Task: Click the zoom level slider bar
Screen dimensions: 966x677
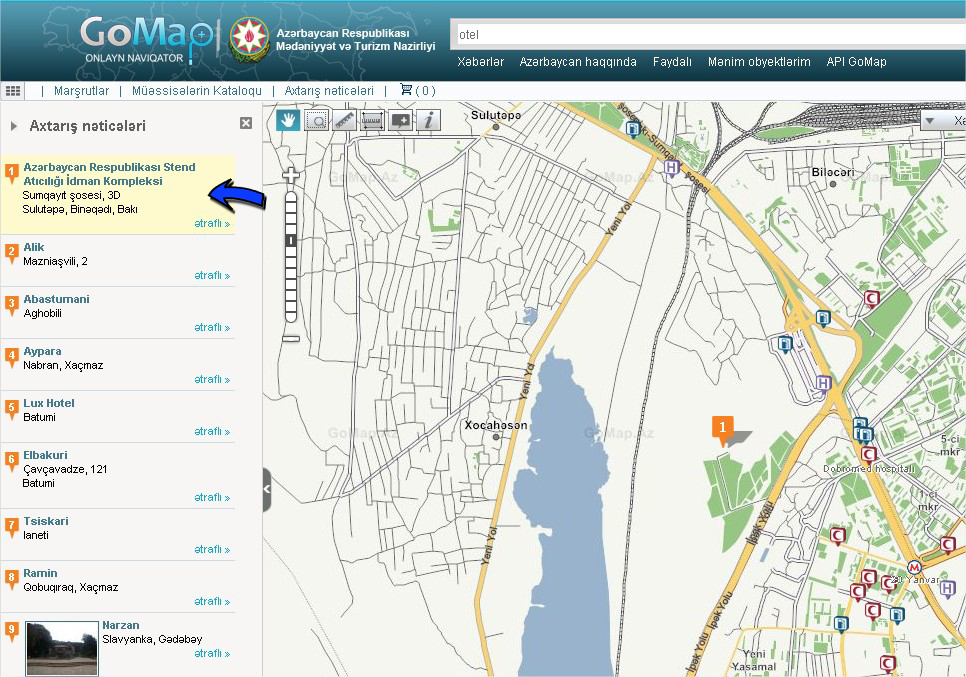Action: pyautogui.click(x=291, y=257)
